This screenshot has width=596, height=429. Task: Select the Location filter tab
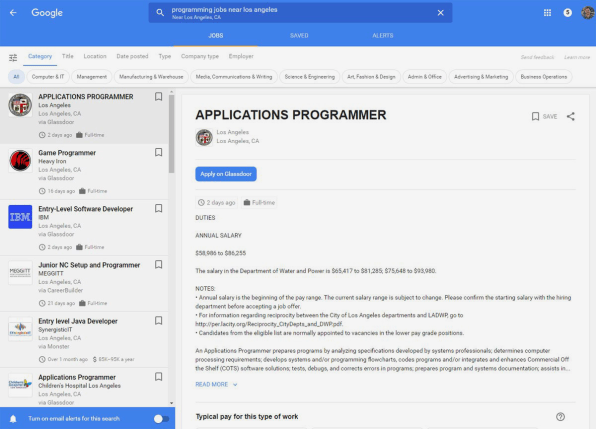(x=95, y=56)
